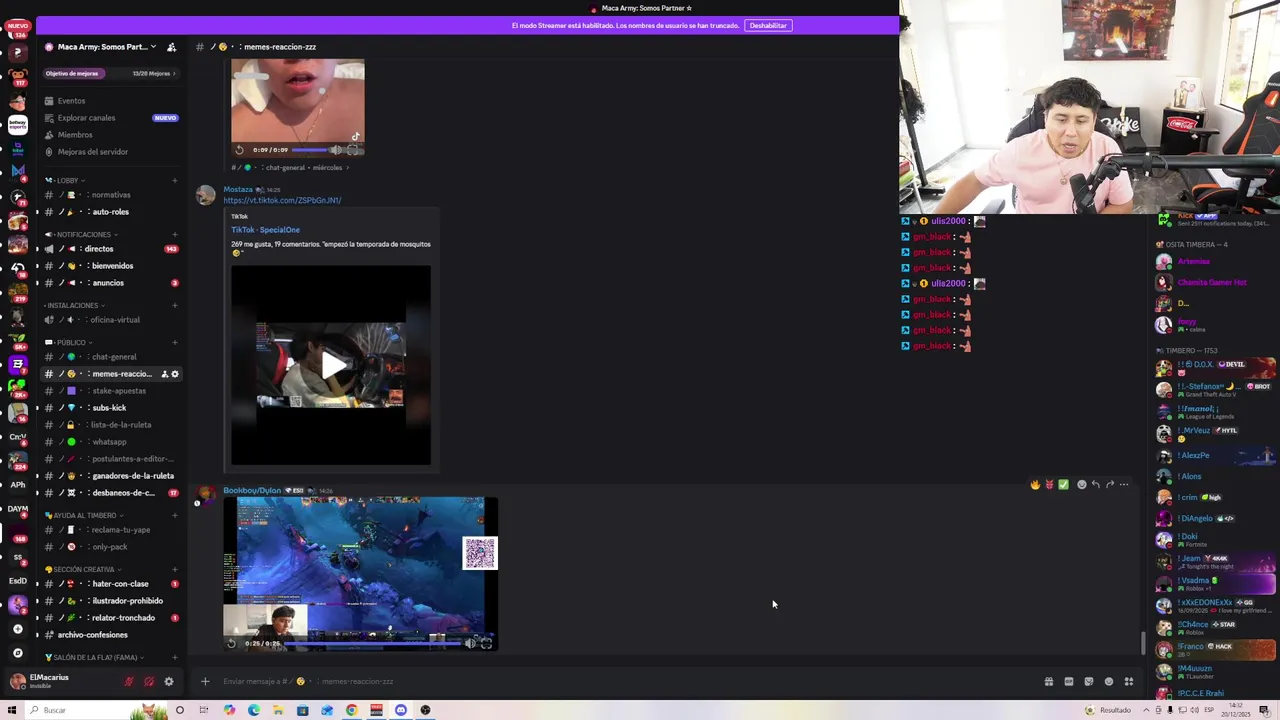Toggle fullscreen on Bookboy/Dylan game video
This screenshot has height=720, width=1280.
point(486,643)
